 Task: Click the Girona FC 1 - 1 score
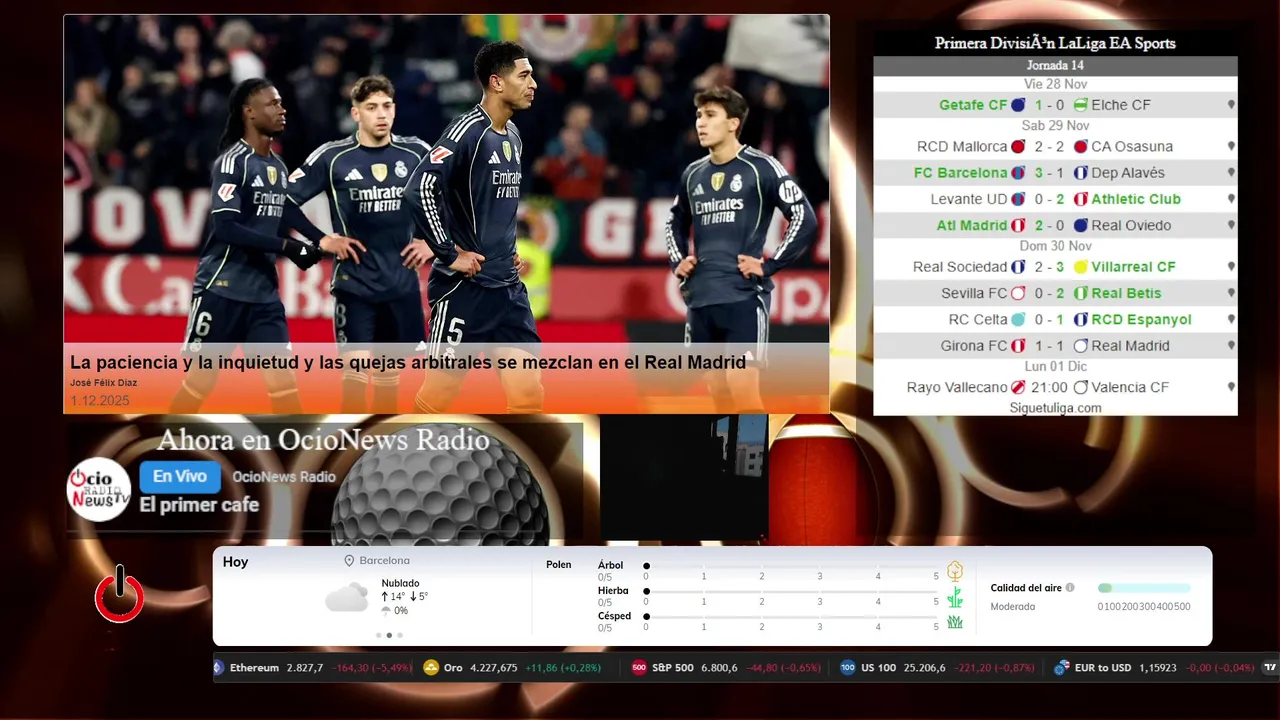coord(1049,346)
